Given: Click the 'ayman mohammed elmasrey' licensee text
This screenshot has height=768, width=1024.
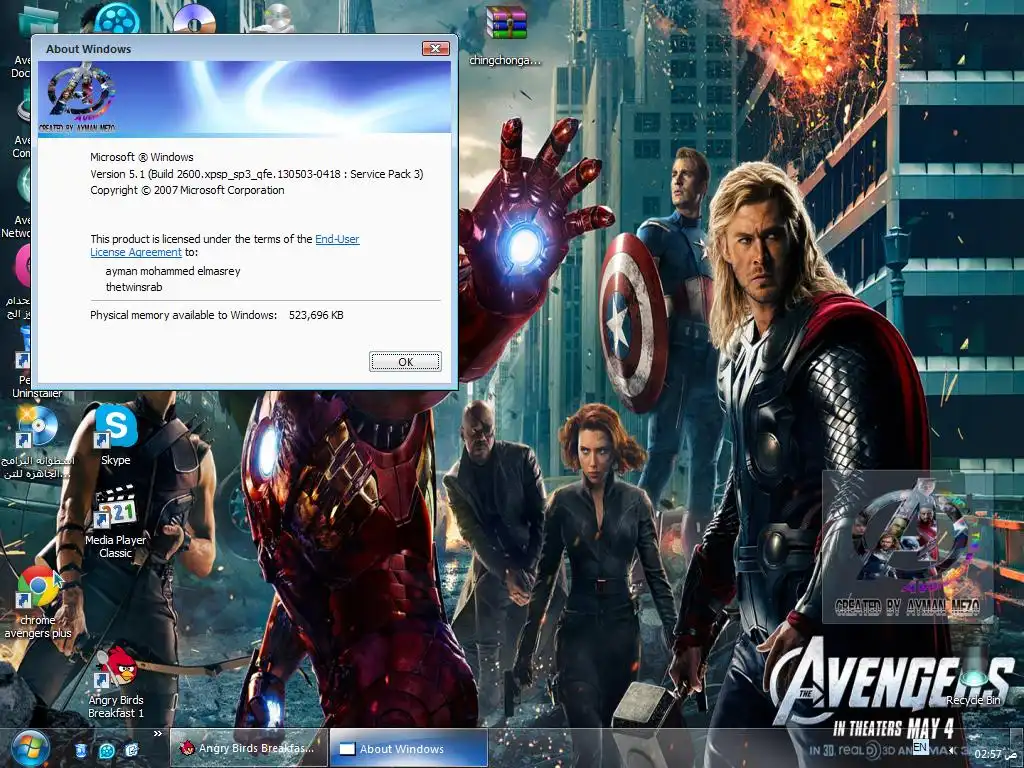Looking at the screenshot, I should (173, 271).
